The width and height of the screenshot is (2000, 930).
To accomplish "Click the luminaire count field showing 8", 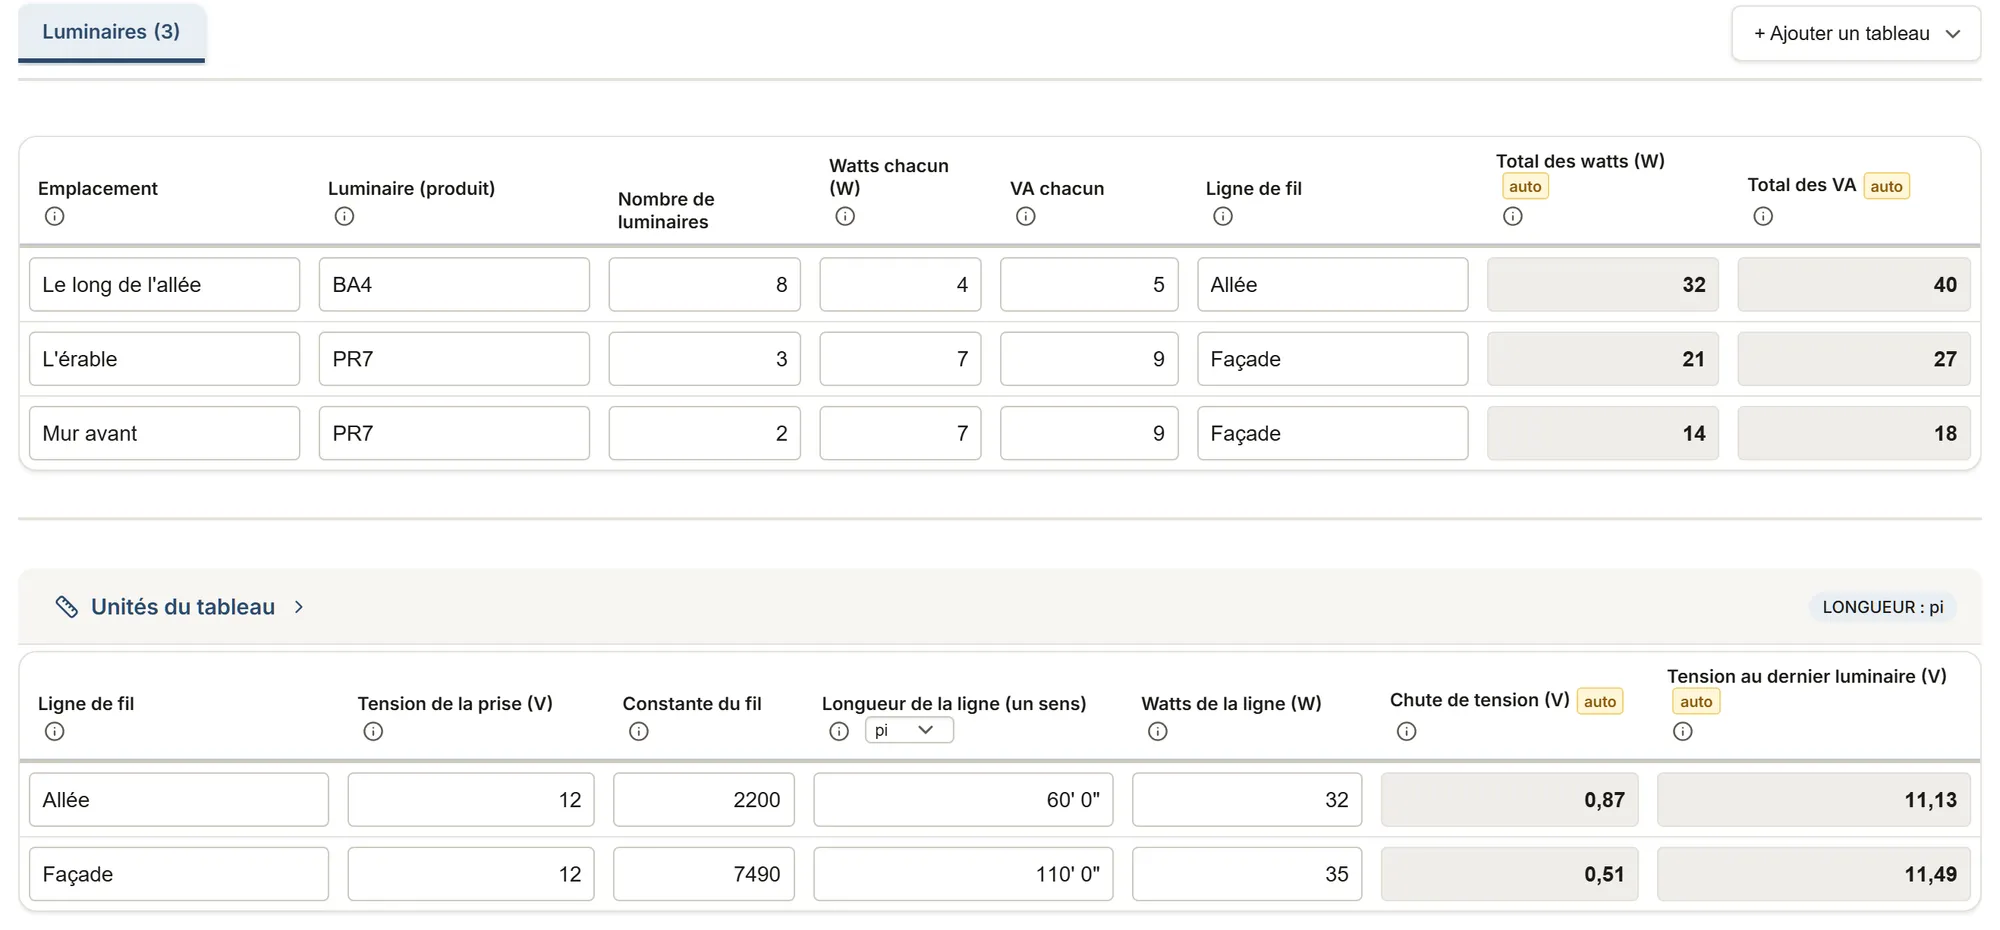I will [x=705, y=285].
